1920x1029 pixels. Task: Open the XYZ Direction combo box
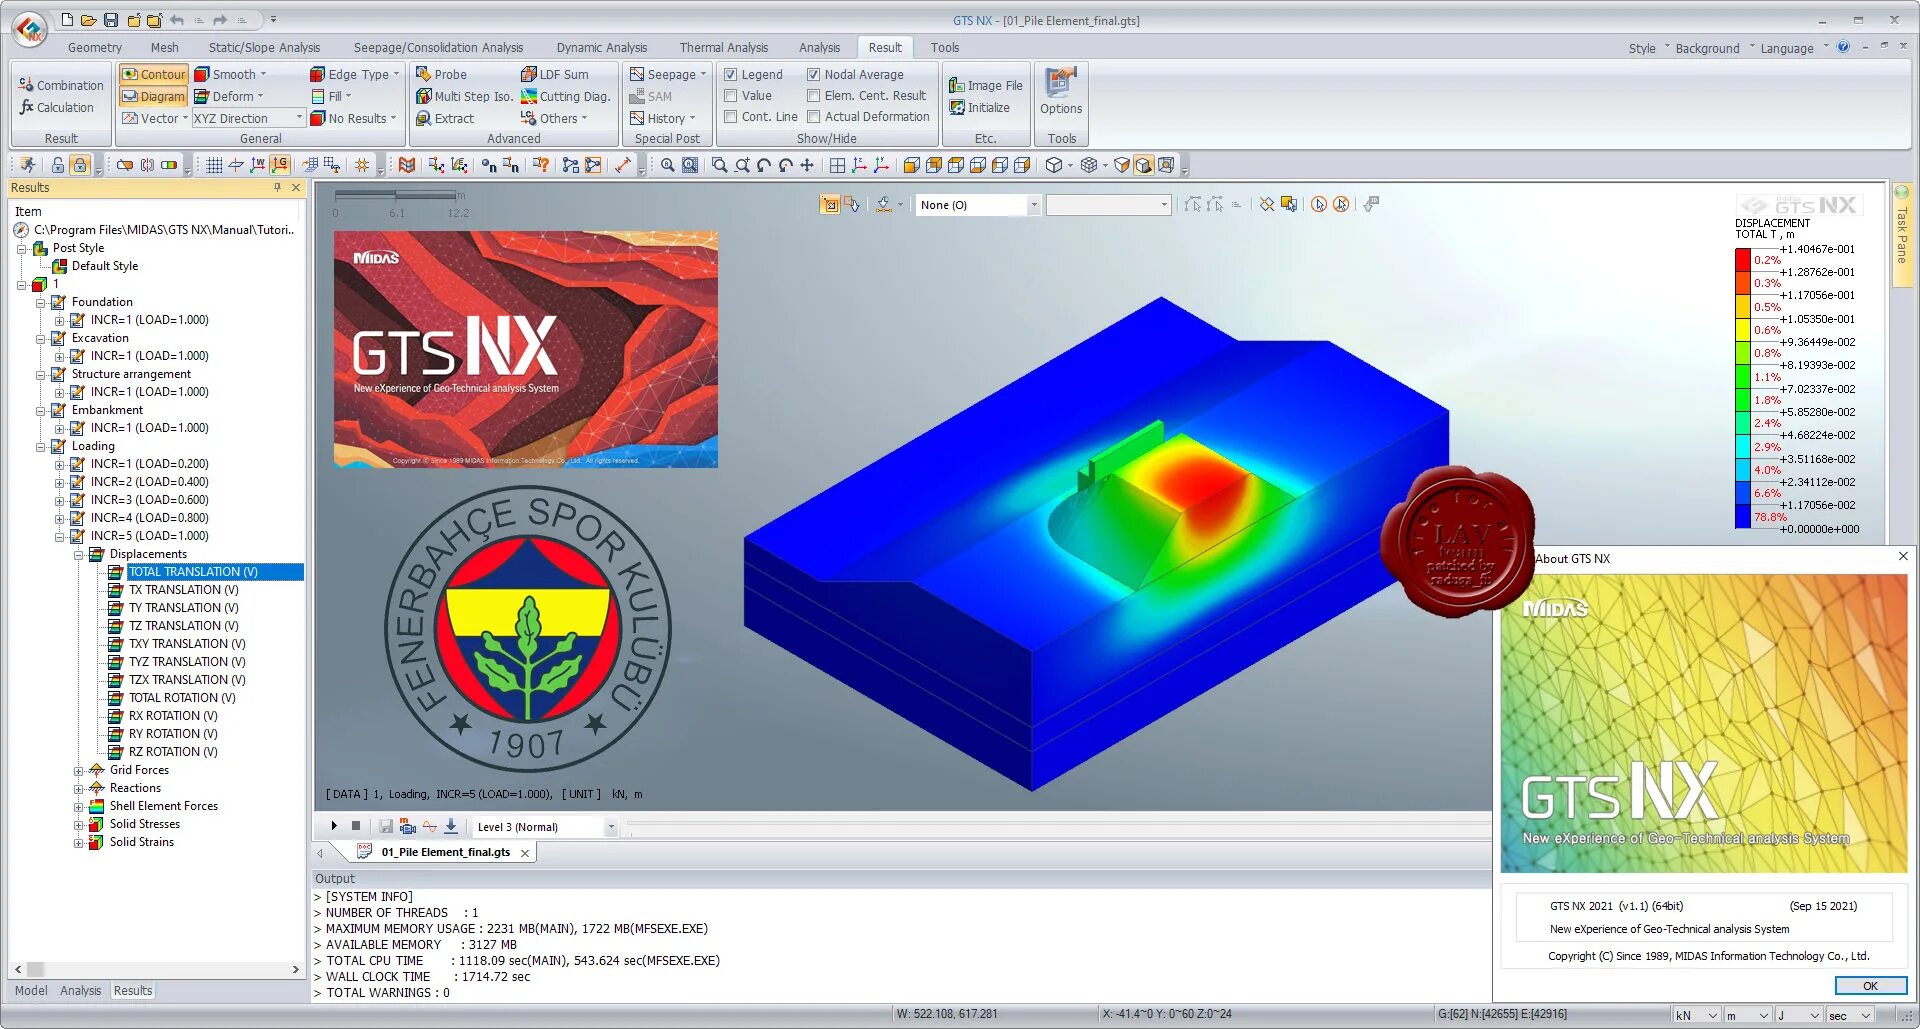coord(248,118)
